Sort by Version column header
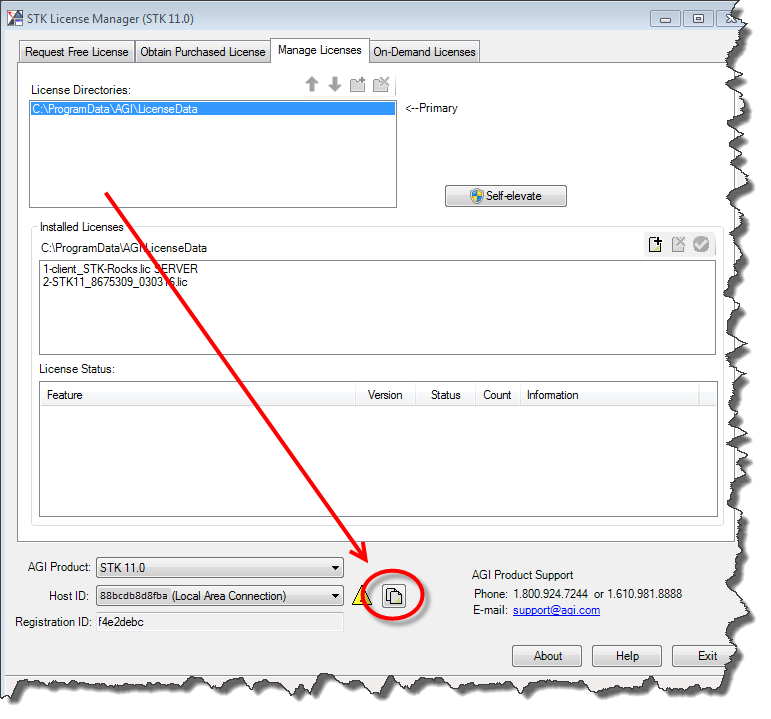 [x=385, y=395]
